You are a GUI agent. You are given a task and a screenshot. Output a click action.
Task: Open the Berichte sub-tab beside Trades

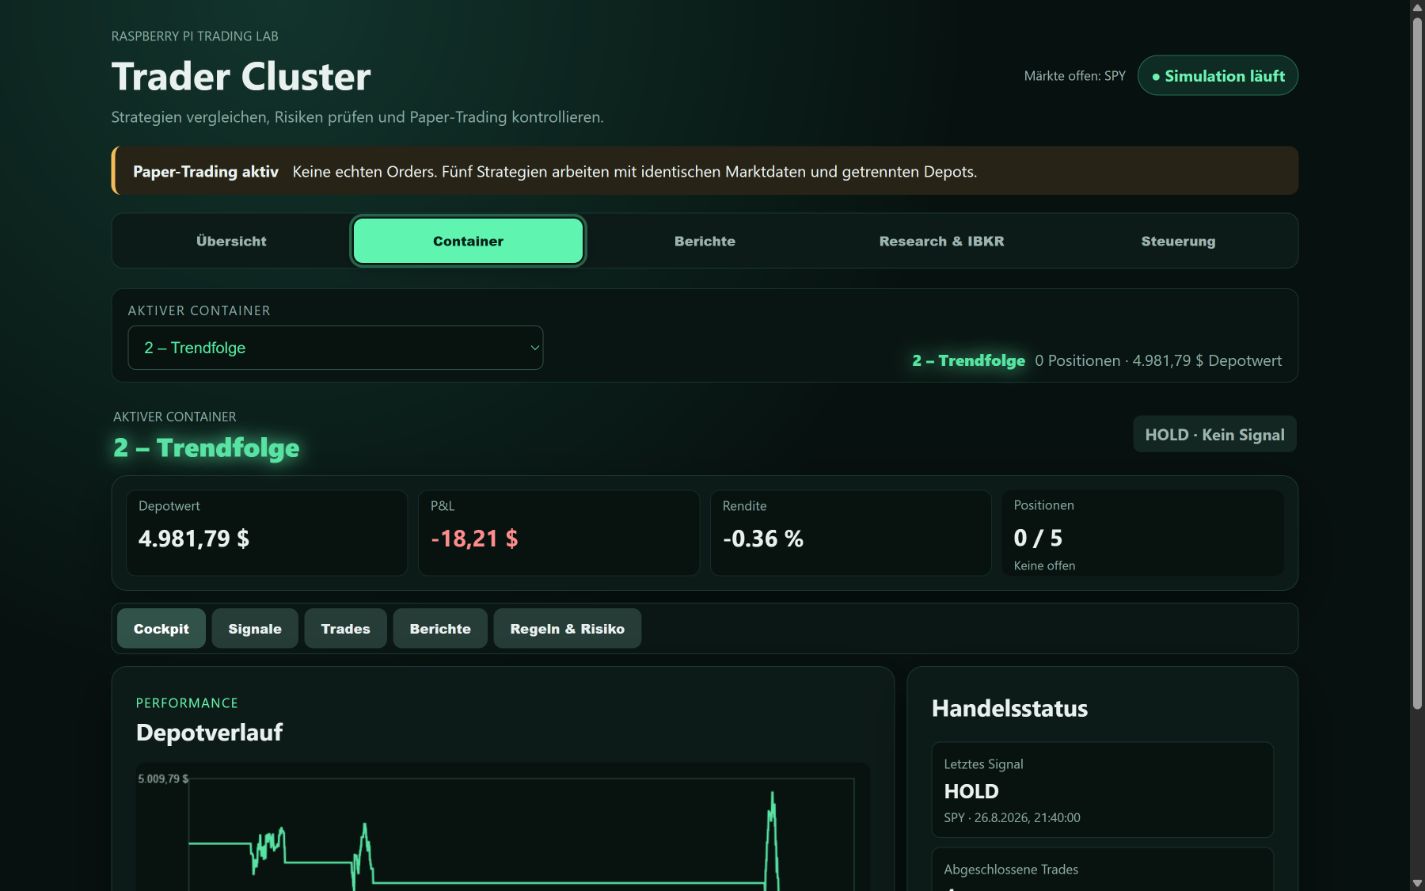tap(440, 629)
